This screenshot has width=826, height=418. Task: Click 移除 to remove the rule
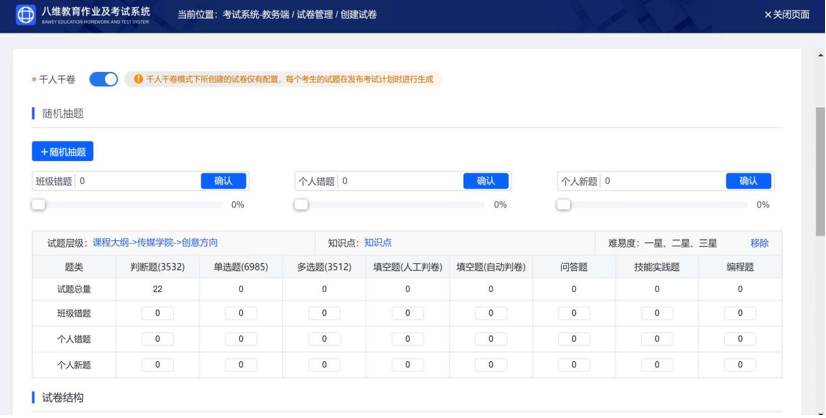tap(760, 243)
